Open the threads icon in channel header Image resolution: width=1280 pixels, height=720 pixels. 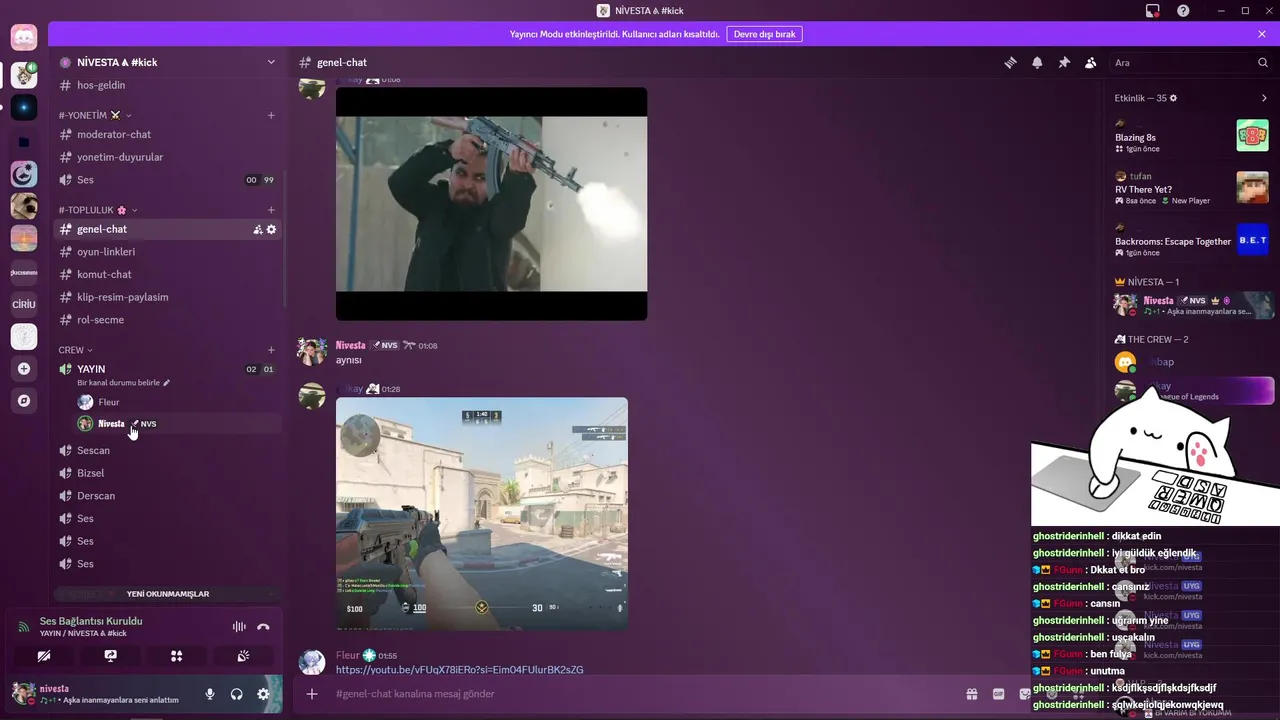1010,62
